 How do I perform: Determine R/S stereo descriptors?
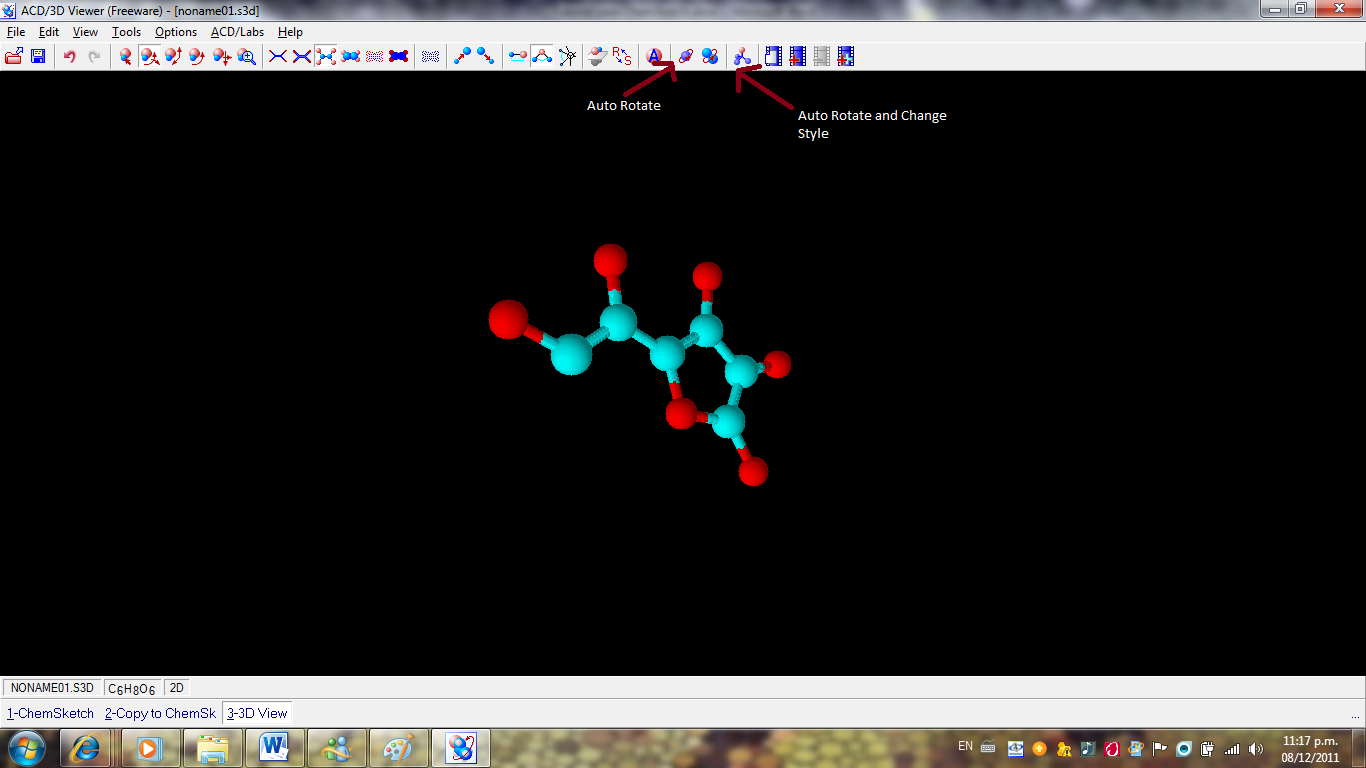pos(620,56)
